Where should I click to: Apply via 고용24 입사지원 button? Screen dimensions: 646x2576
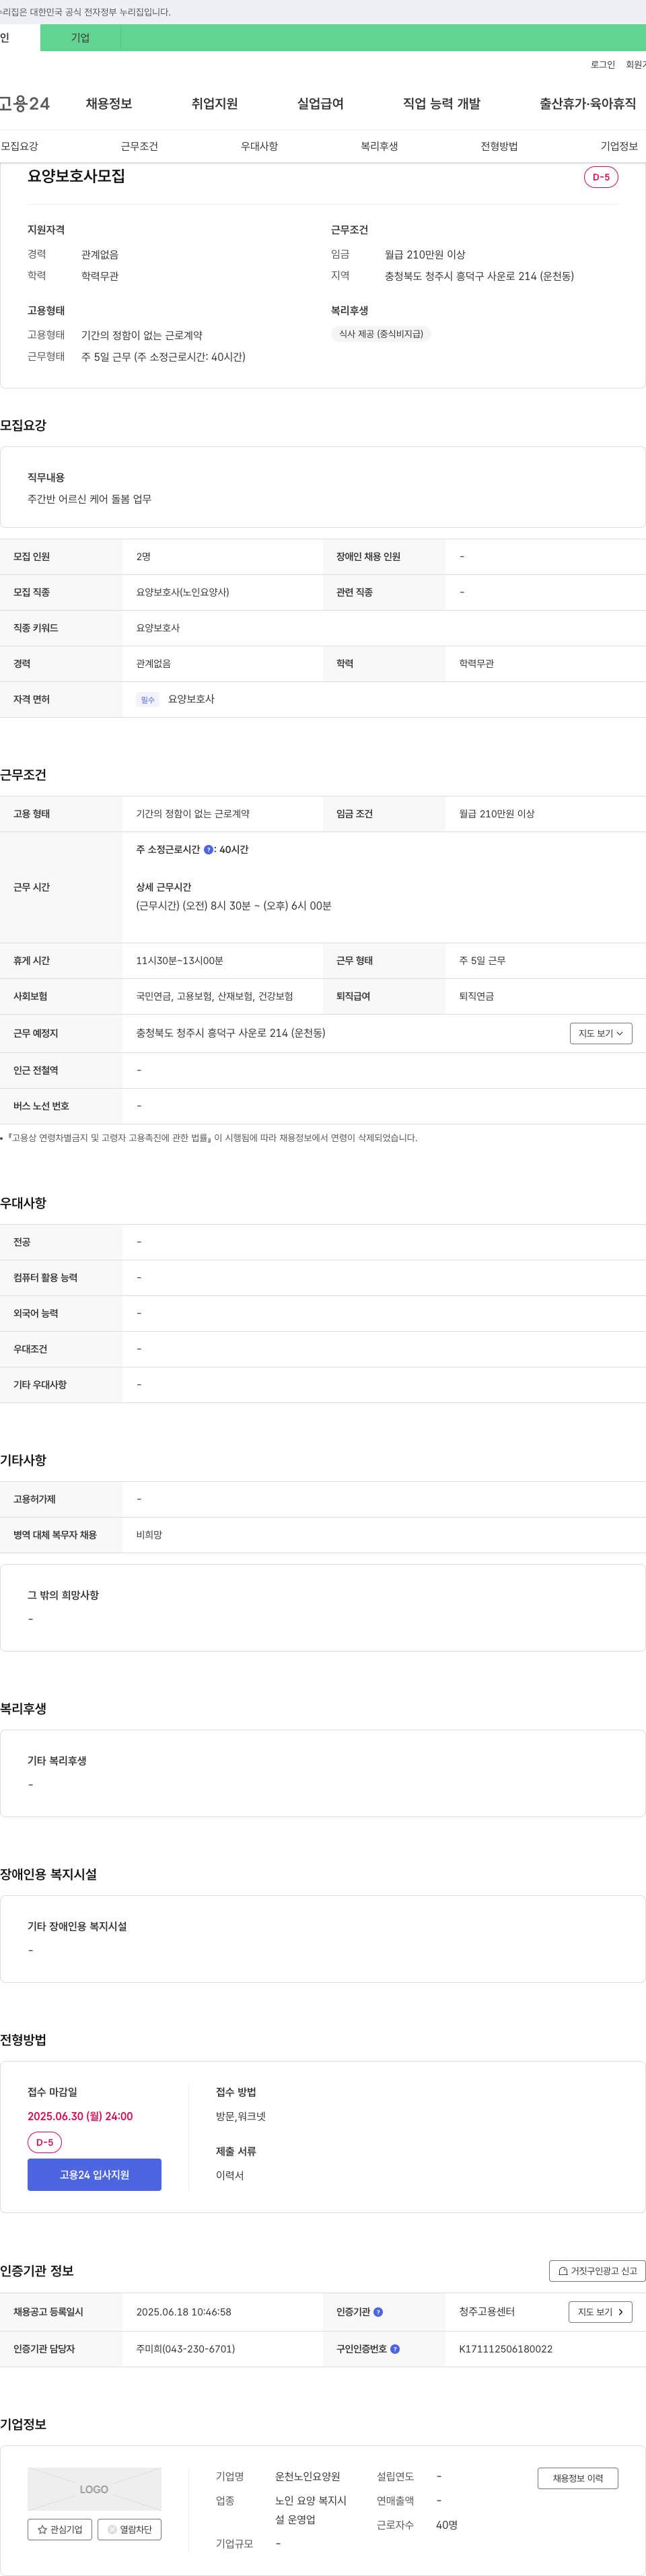coord(94,2175)
